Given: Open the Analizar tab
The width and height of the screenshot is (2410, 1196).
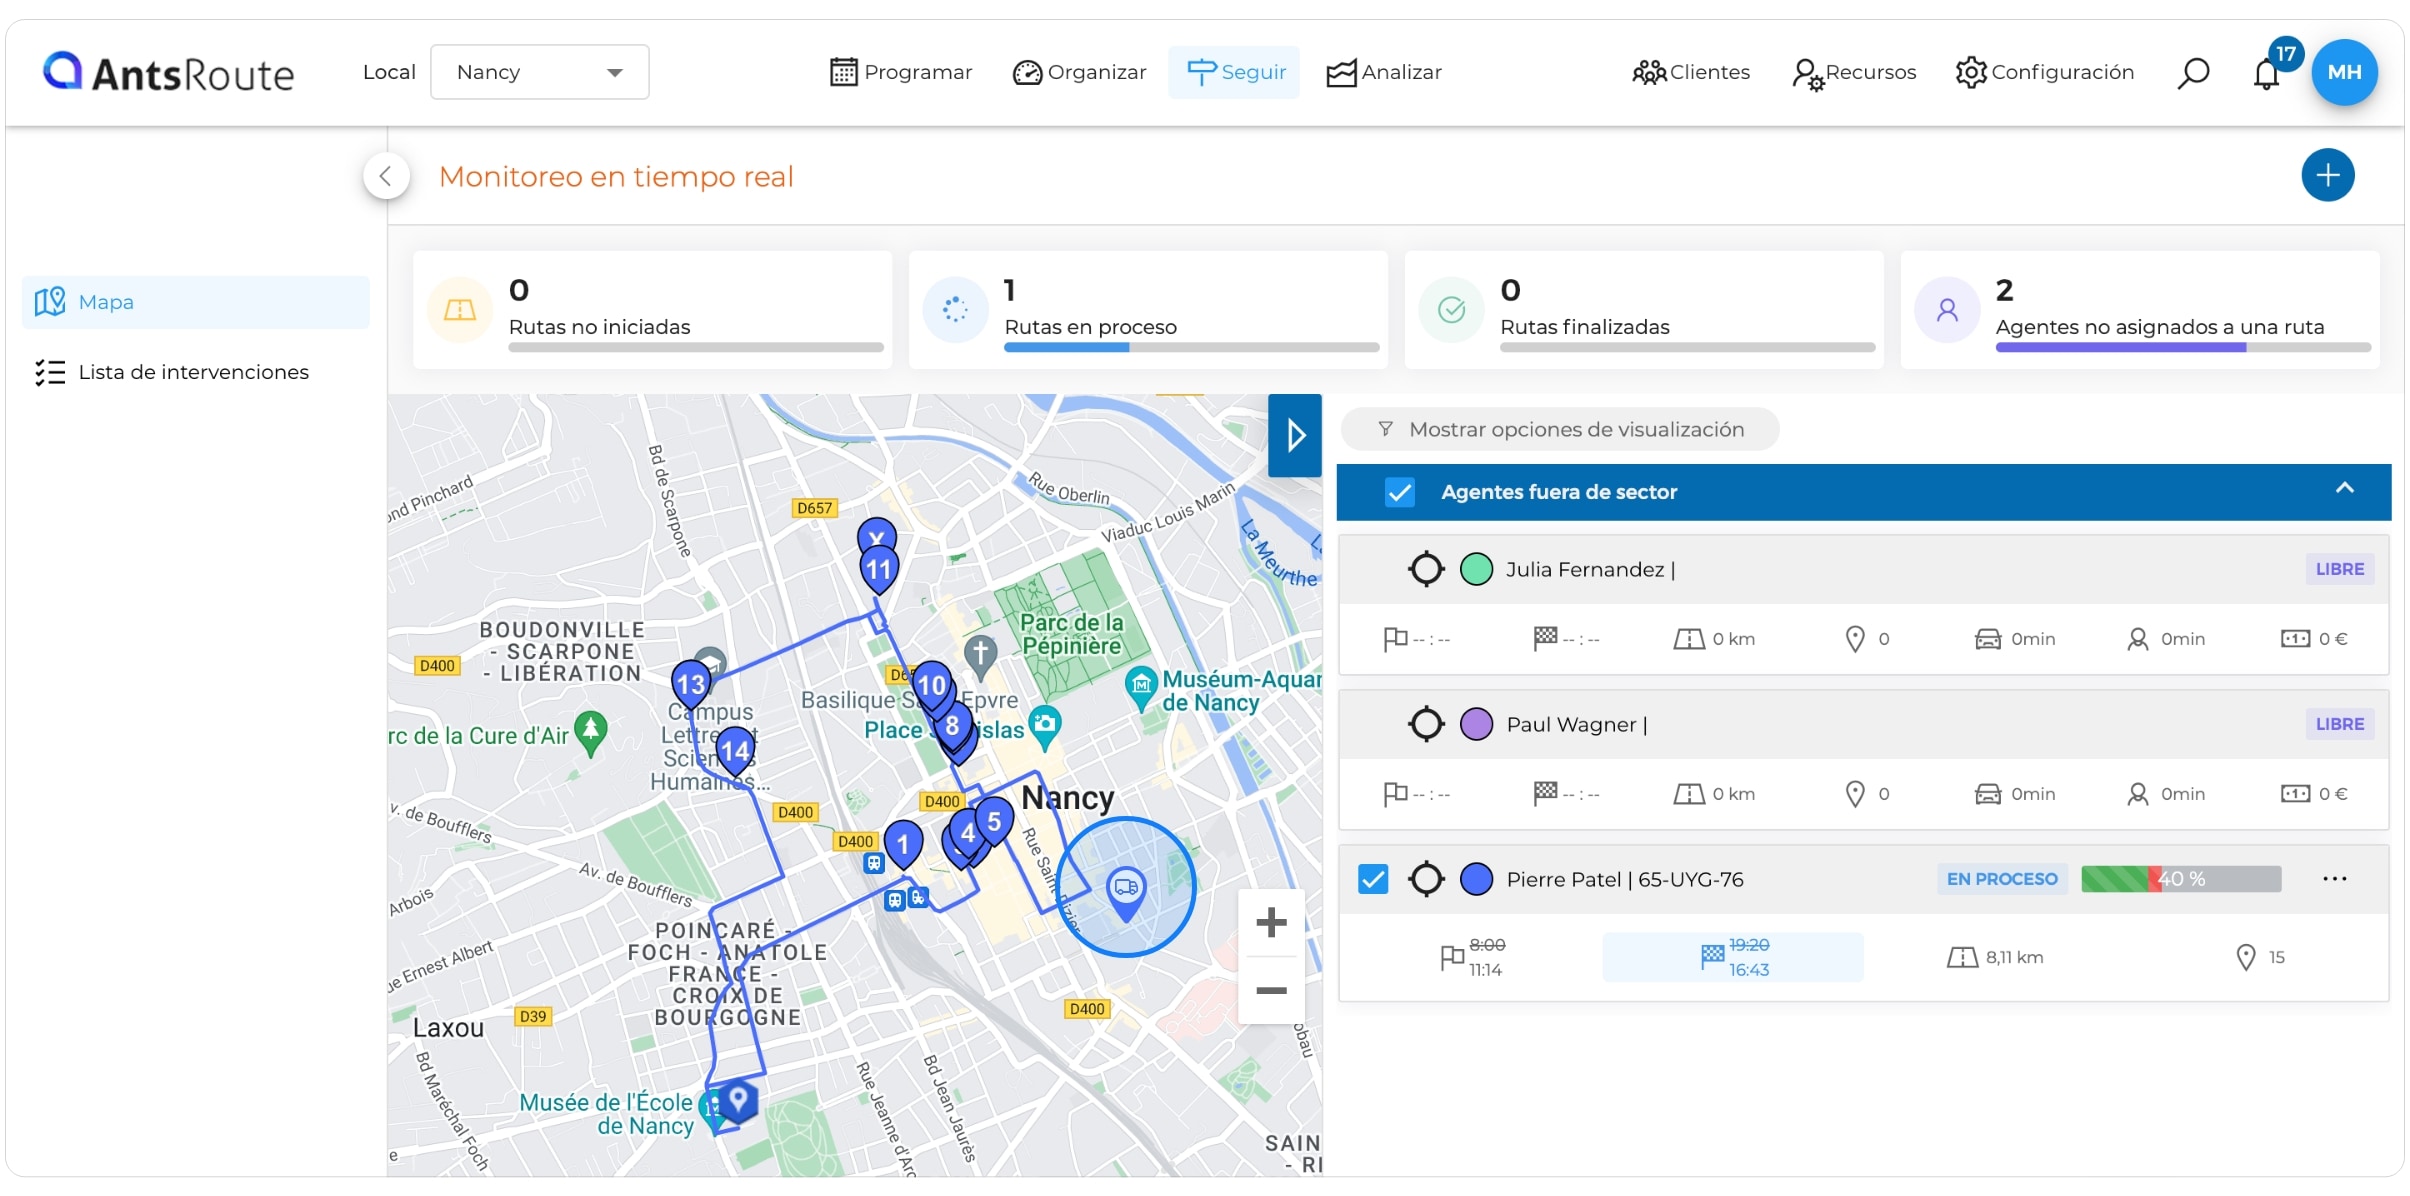Looking at the screenshot, I should [1384, 72].
